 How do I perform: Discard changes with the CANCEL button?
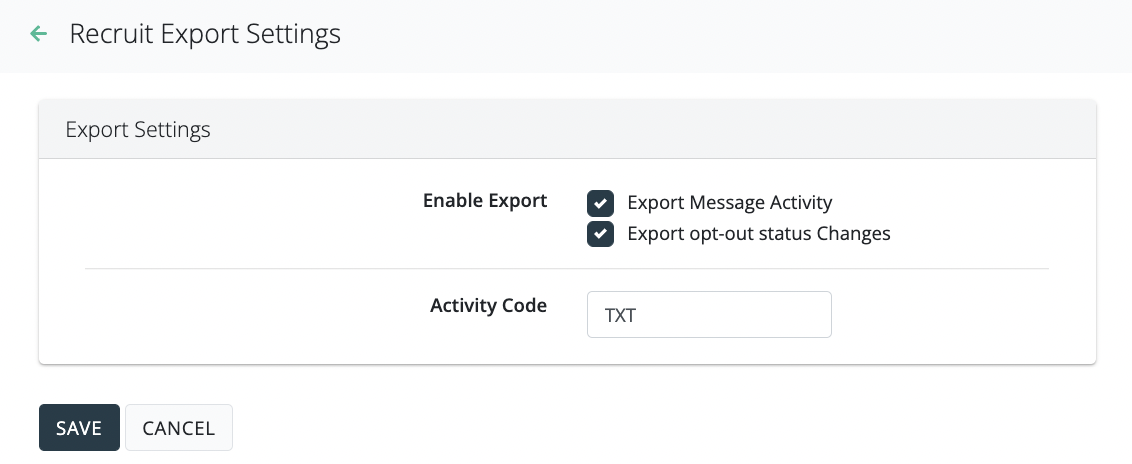[179, 428]
